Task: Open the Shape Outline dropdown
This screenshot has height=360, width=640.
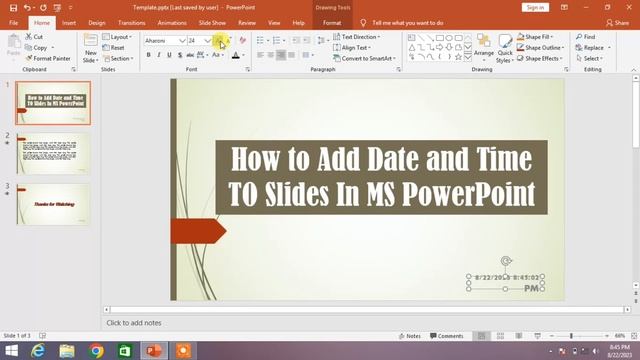Action: click(540, 48)
